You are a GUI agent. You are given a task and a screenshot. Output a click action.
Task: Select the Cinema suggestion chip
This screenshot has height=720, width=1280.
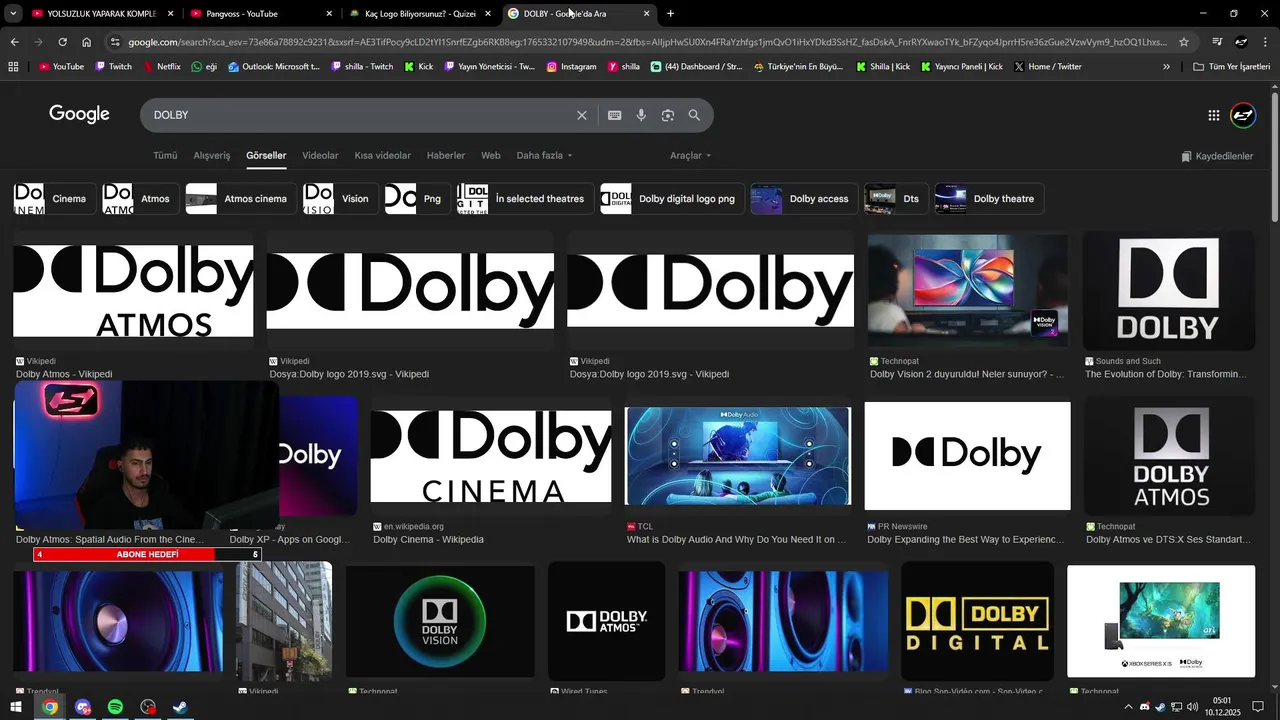55,198
